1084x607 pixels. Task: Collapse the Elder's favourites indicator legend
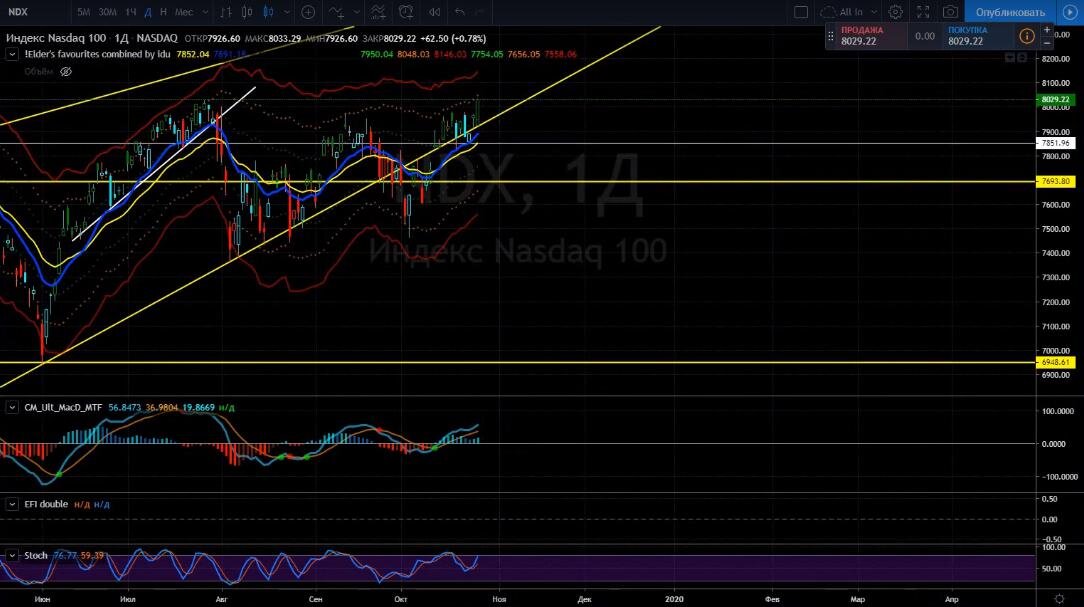(x=12, y=54)
